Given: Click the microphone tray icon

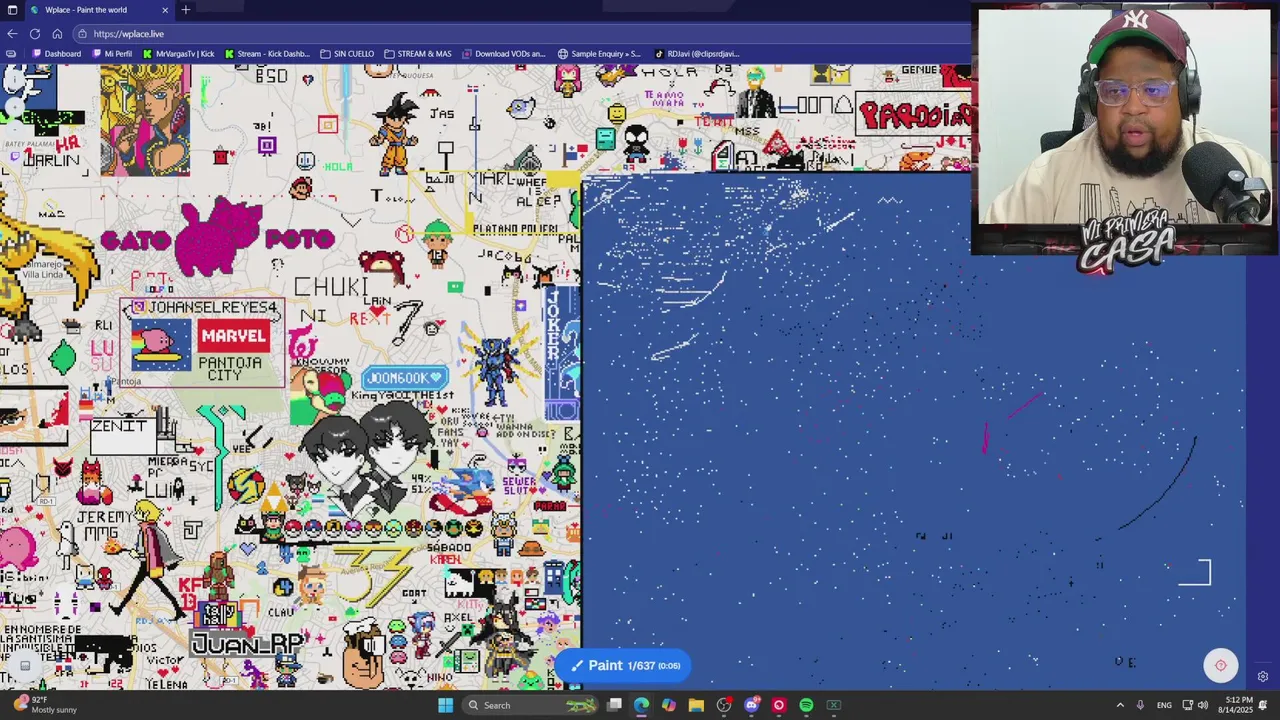Looking at the screenshot, I should (x=1141, y=705).
